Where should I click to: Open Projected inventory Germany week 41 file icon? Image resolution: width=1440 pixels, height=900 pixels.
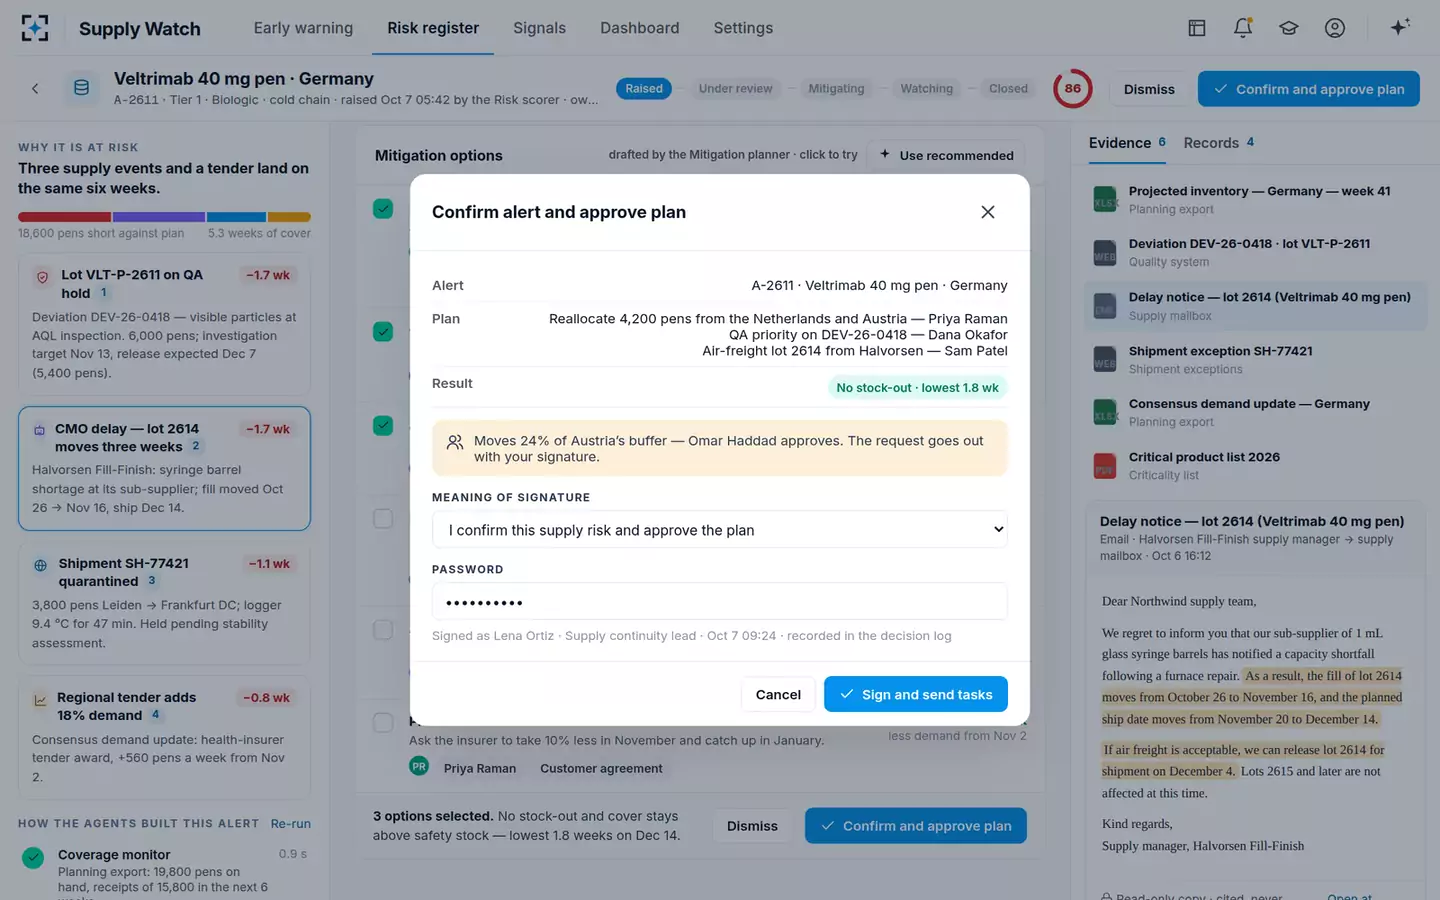click(x=1105, y=199)
